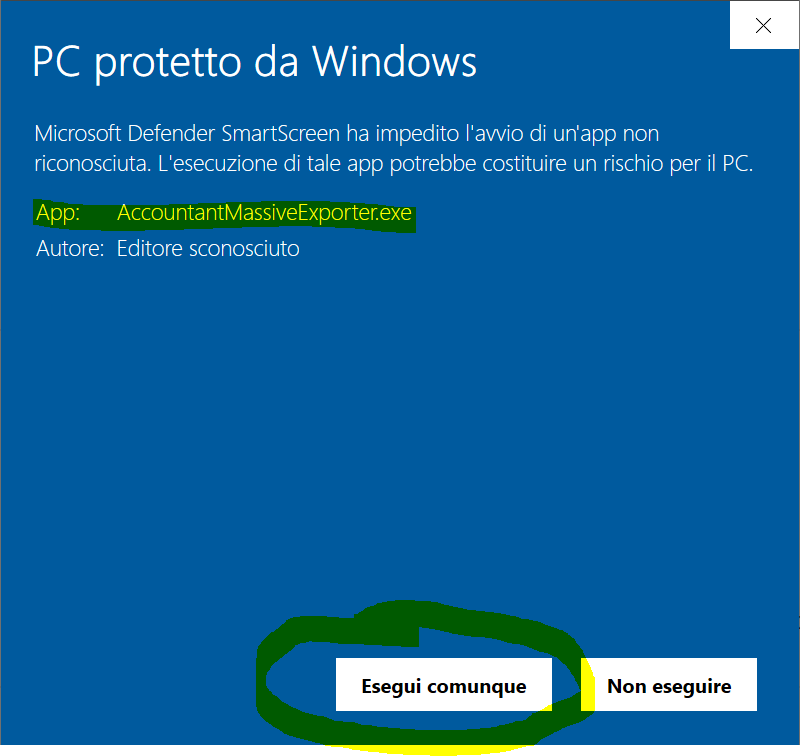Click the word "costituire" in the description

point(524,164)
